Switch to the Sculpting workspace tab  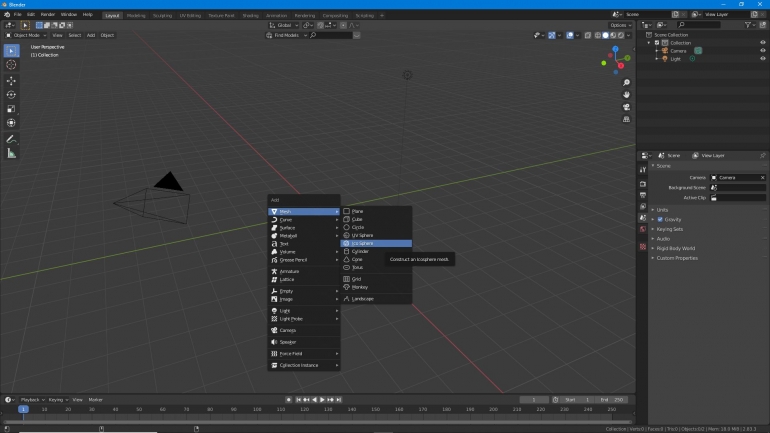coord(162,16)
